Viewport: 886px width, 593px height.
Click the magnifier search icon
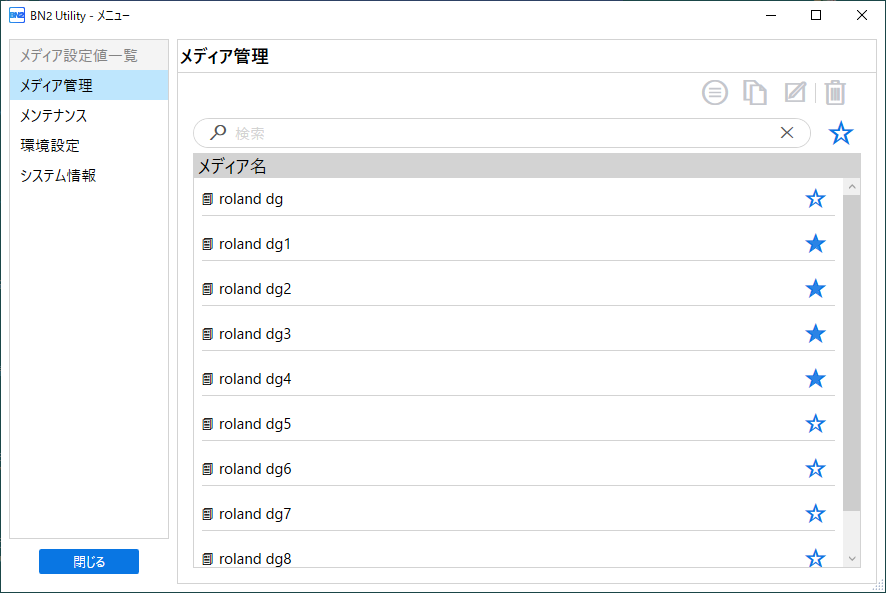[218, 133]
